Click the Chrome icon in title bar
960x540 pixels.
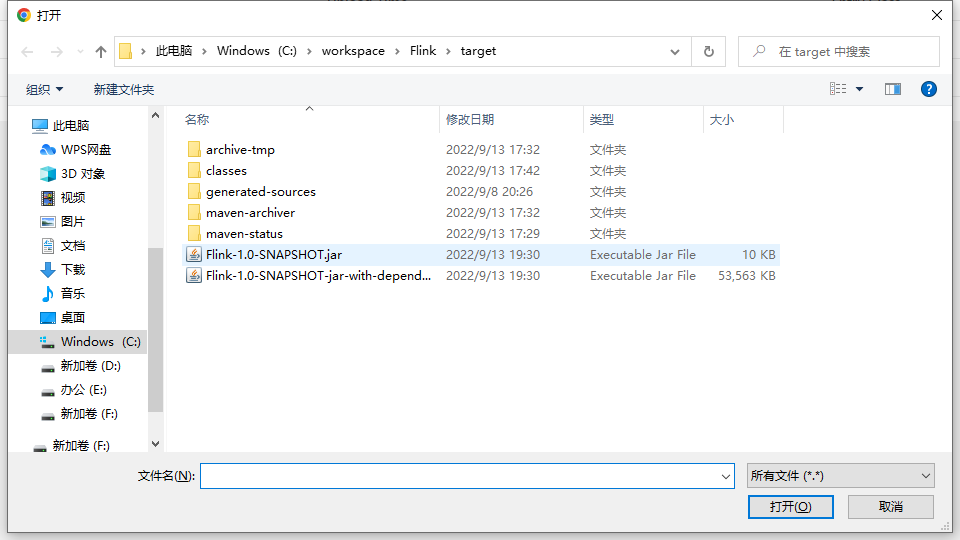[24, 15]
